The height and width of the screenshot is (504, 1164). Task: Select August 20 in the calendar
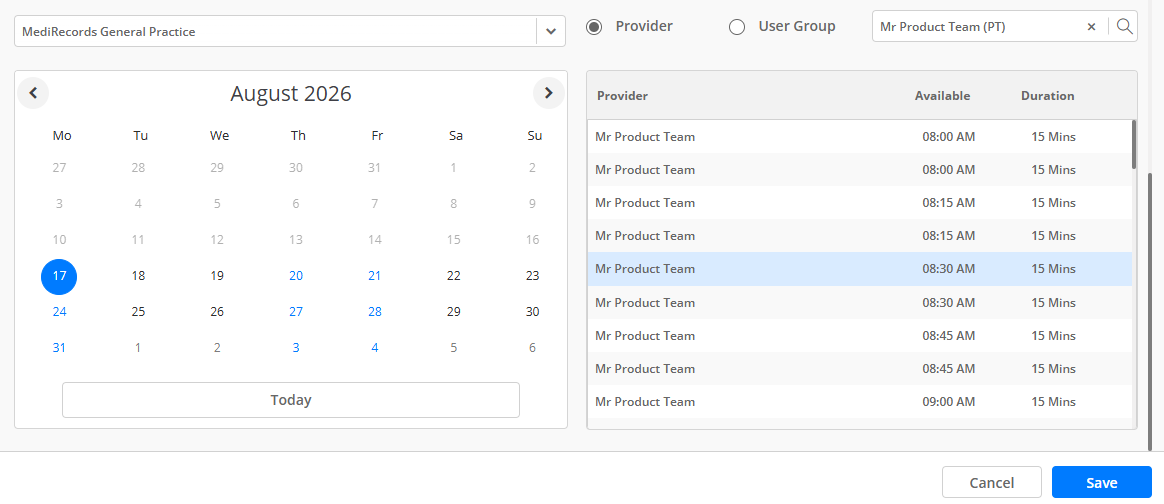coord(295,276)
